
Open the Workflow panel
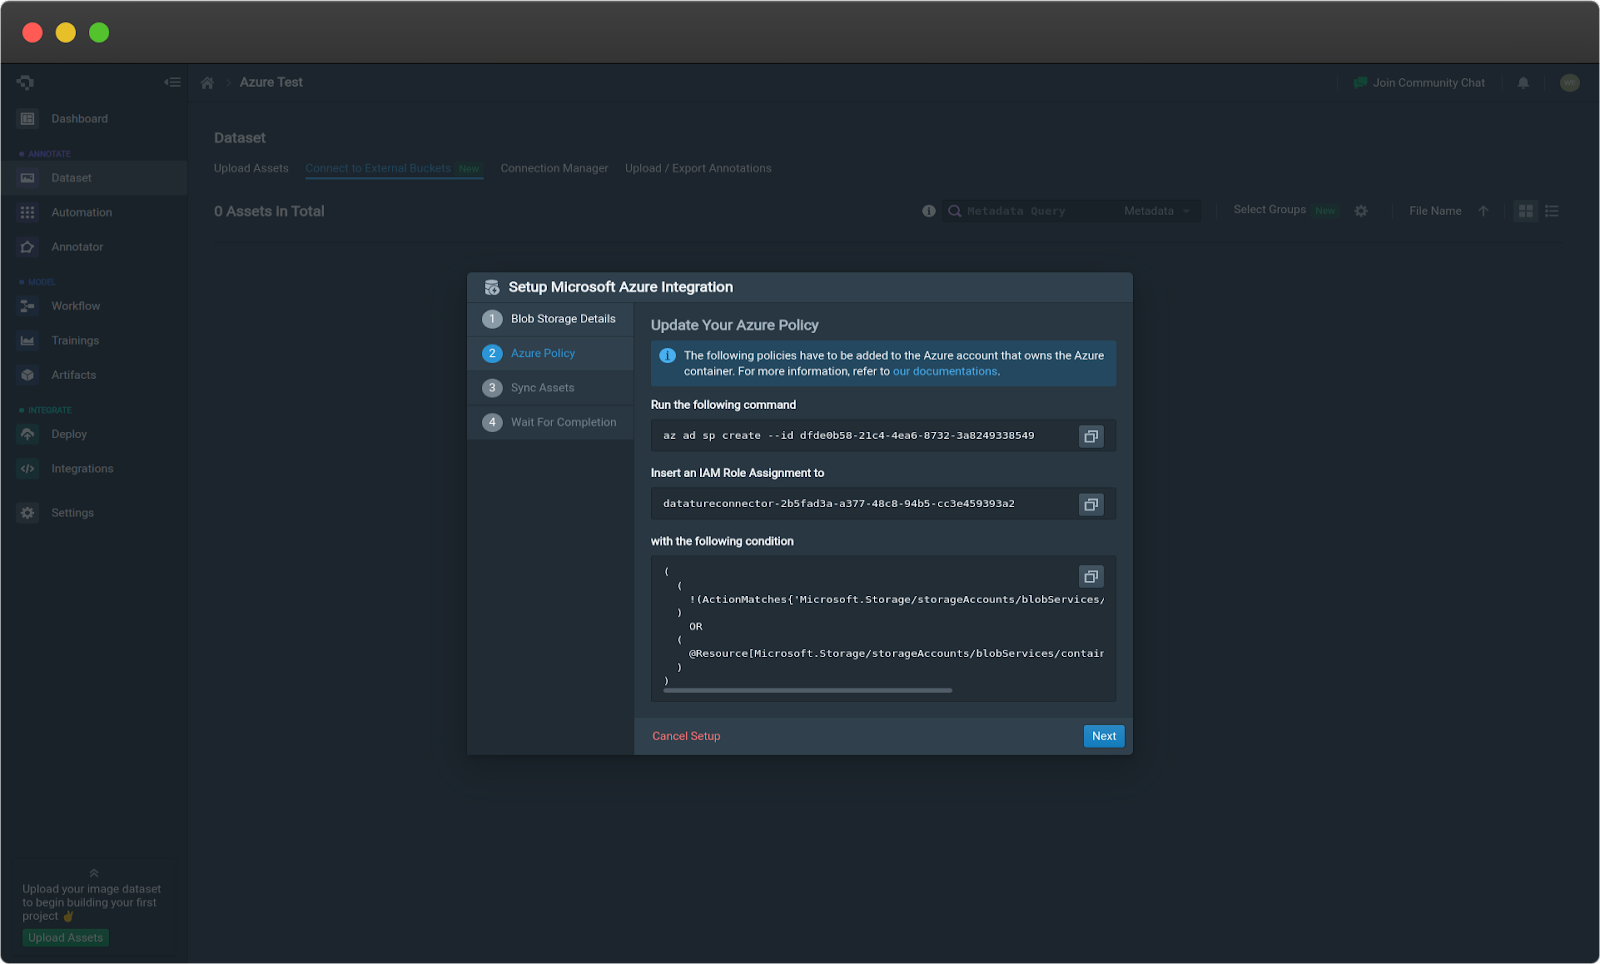click(x=75, y=306)
